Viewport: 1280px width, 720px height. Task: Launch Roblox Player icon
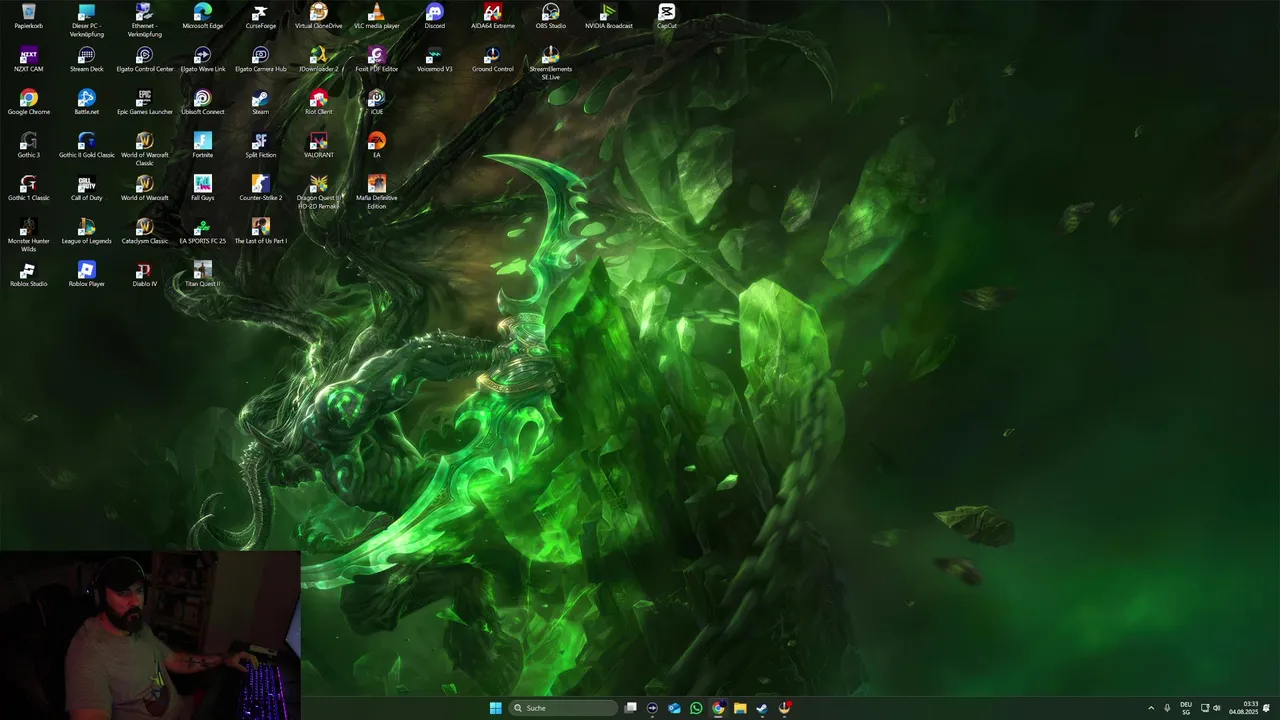point(87,274)
